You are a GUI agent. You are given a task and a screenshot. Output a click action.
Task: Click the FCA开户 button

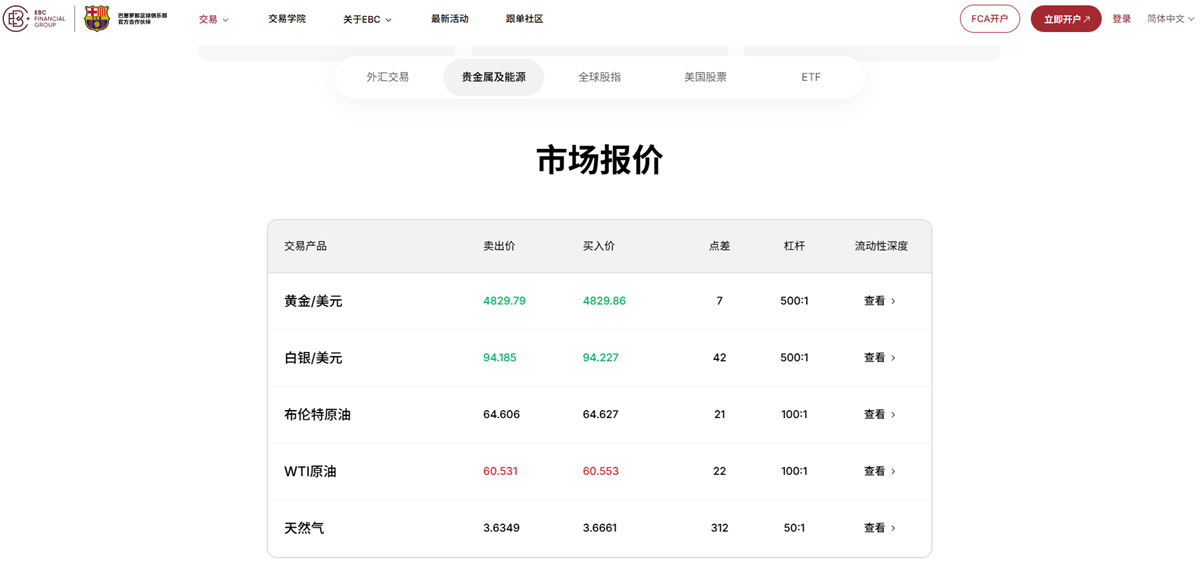(990, 19)
